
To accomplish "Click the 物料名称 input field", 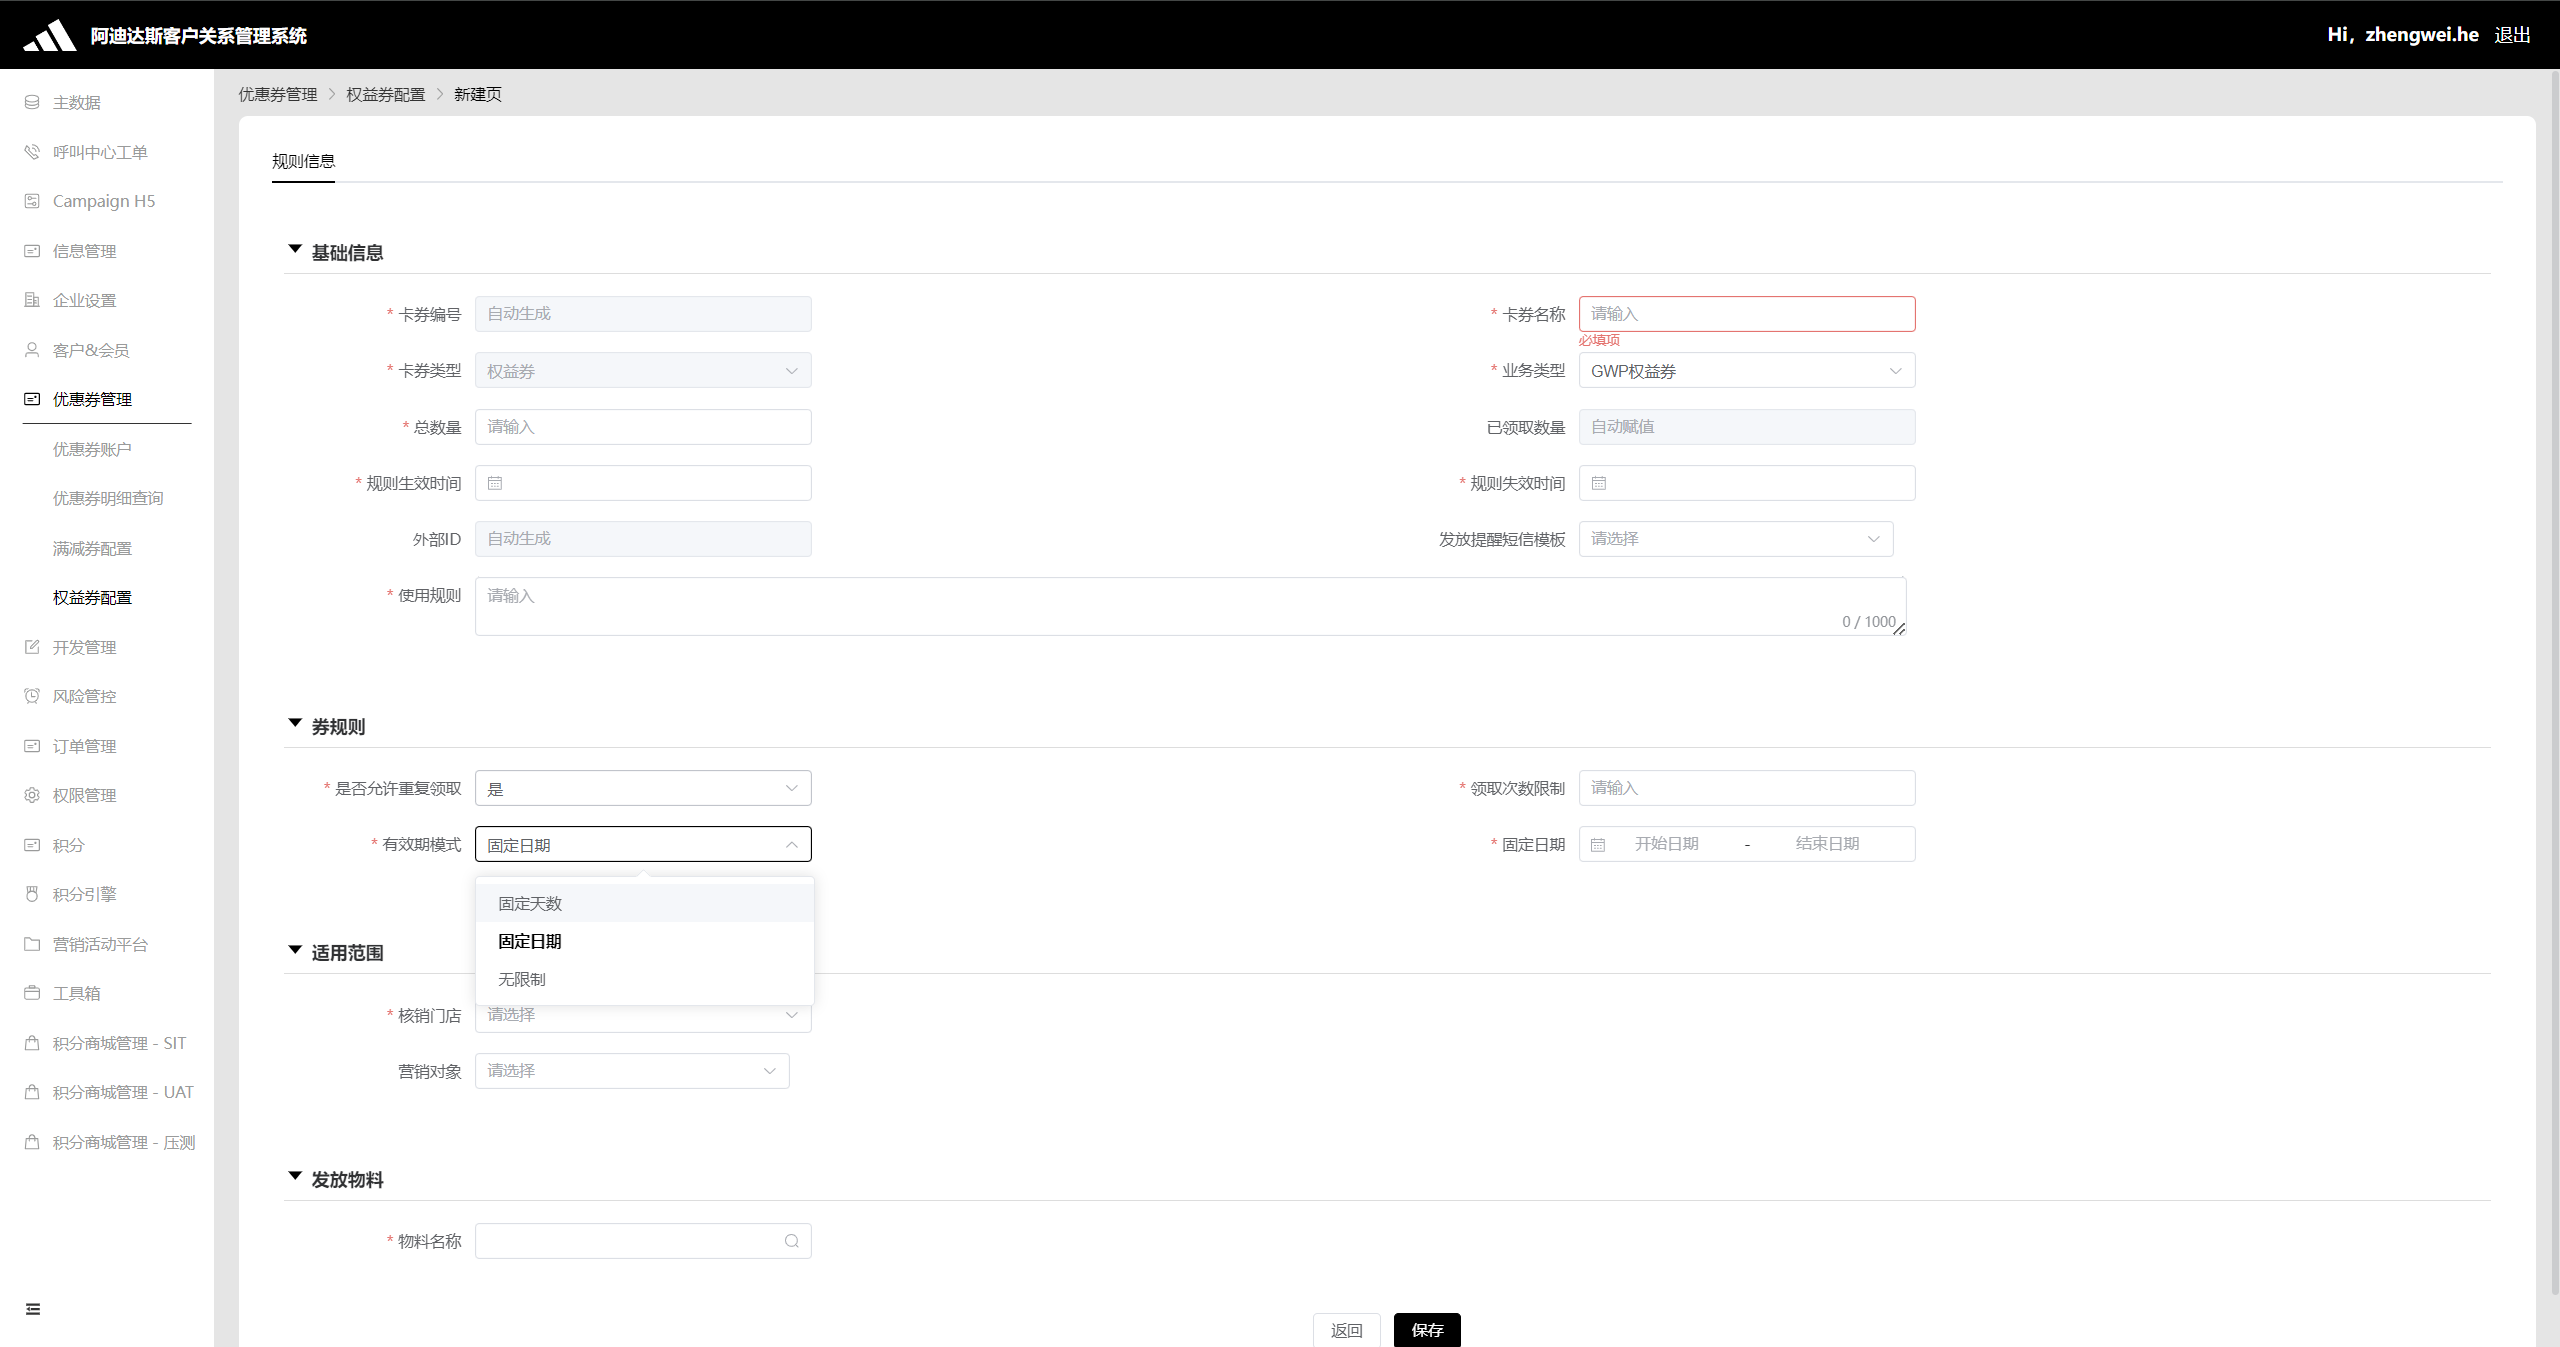I will pyautogui.click(x=643, y=1241).
